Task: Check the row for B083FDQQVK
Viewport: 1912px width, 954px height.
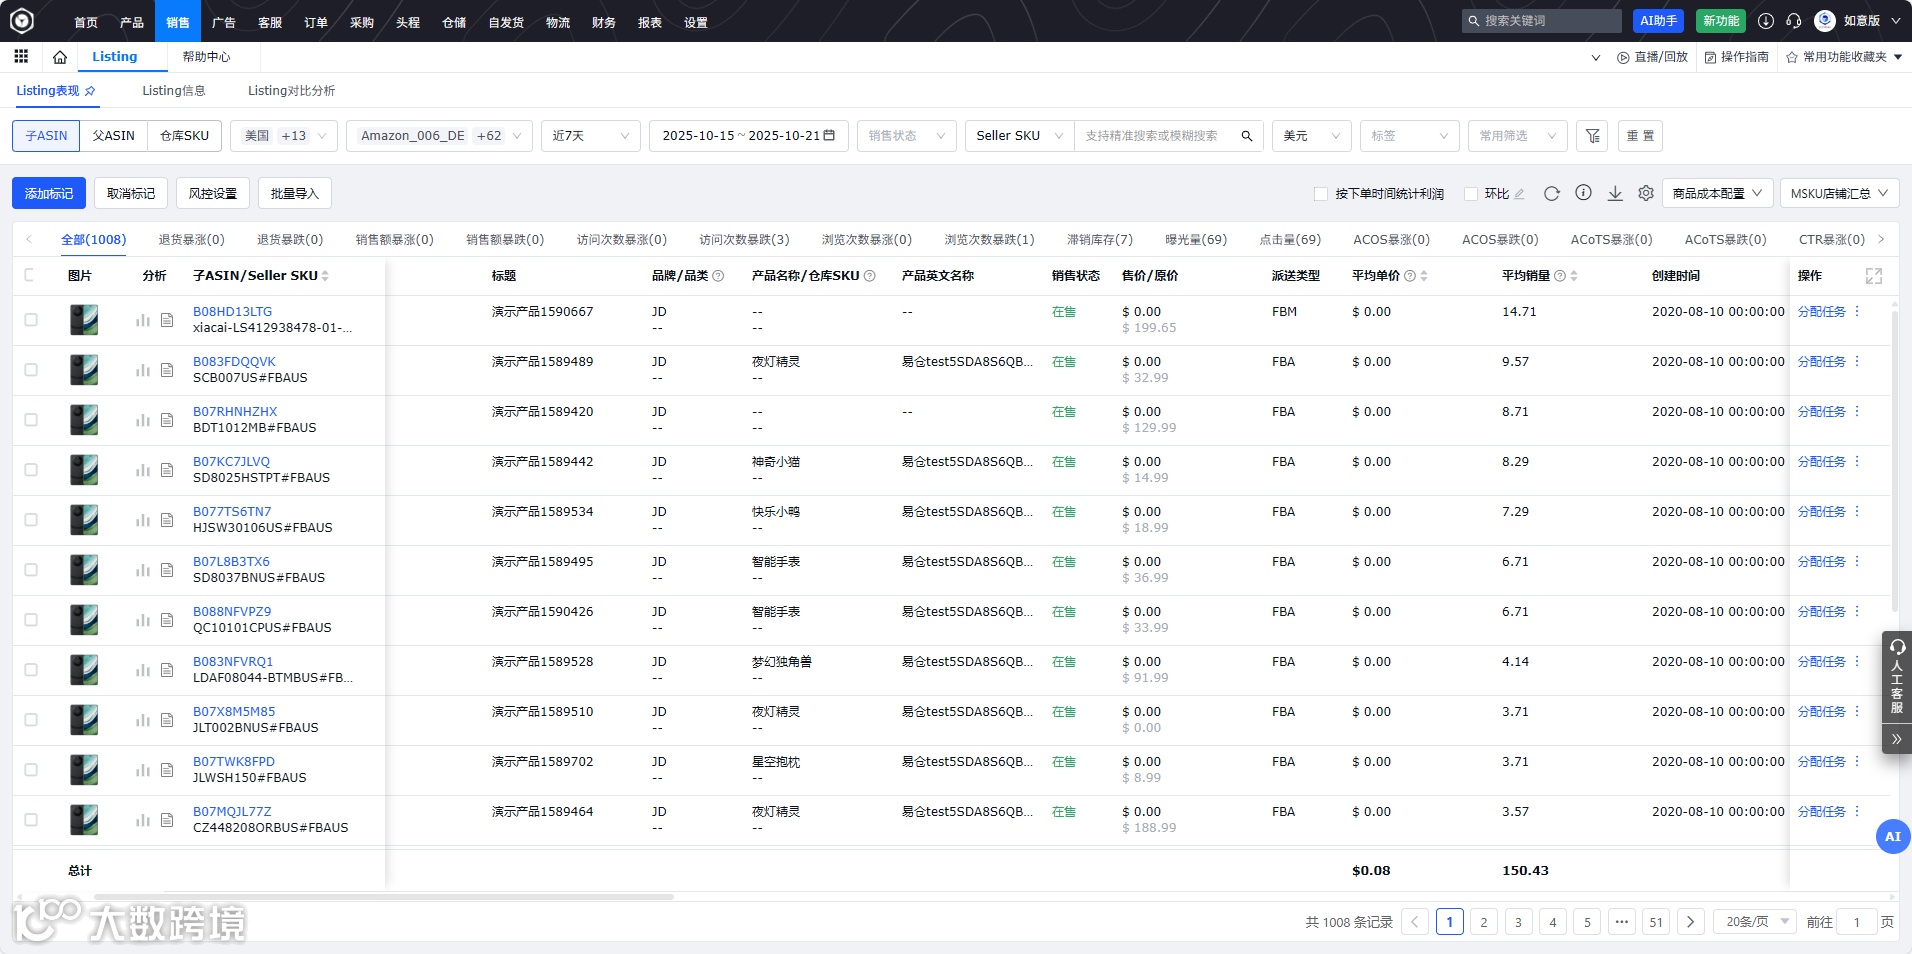Action: [x=31, y=370]
